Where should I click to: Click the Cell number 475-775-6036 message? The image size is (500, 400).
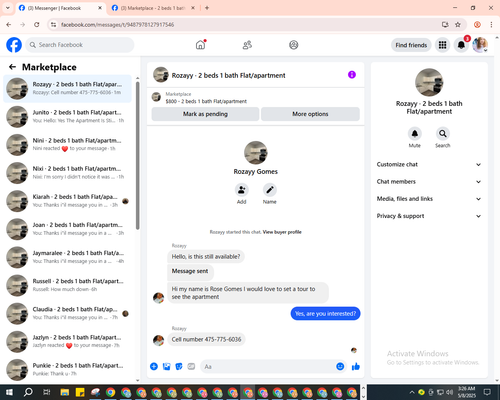tap(206, 339)
